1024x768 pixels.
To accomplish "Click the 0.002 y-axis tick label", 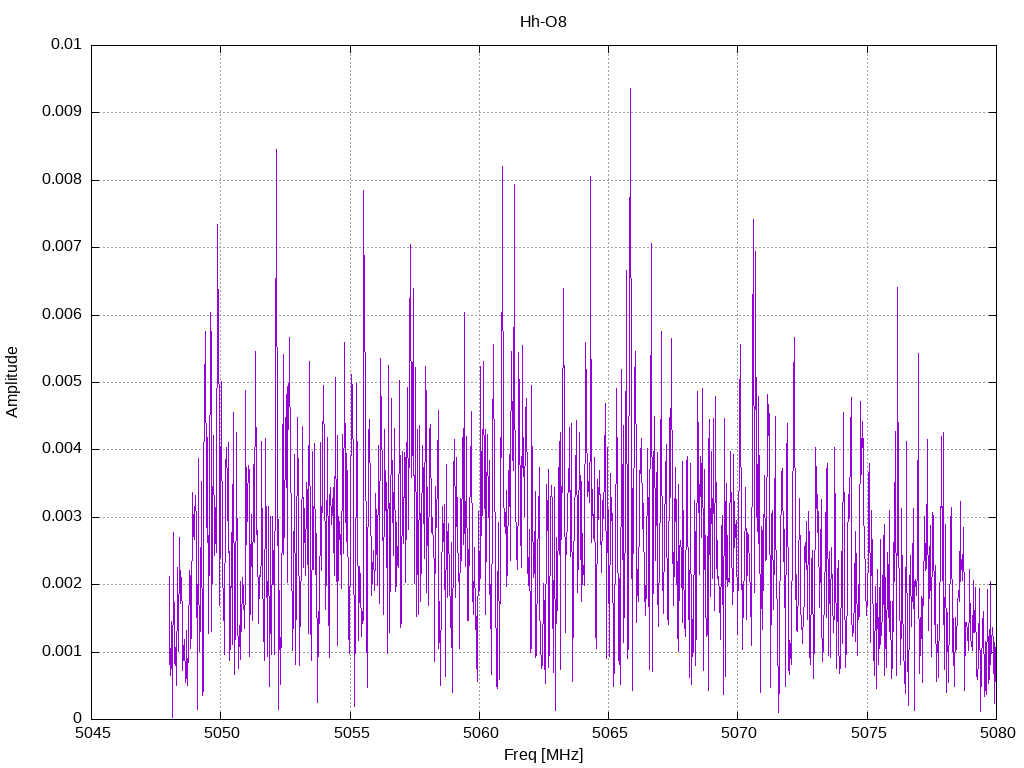I will (x=61, y=584).
